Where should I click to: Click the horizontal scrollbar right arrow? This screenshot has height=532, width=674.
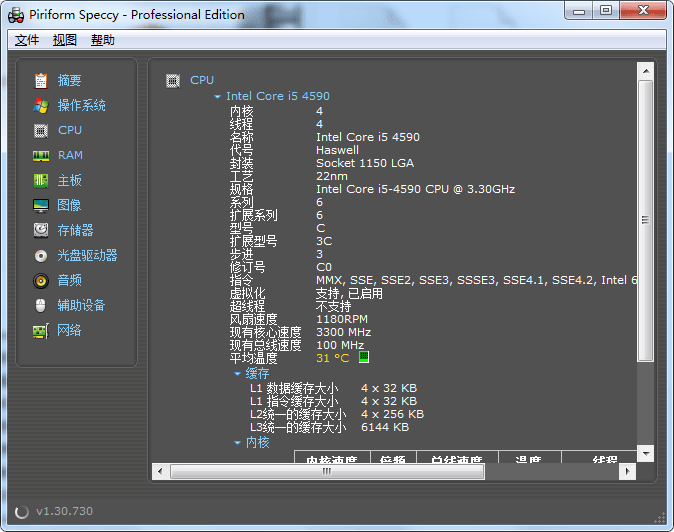627,471
